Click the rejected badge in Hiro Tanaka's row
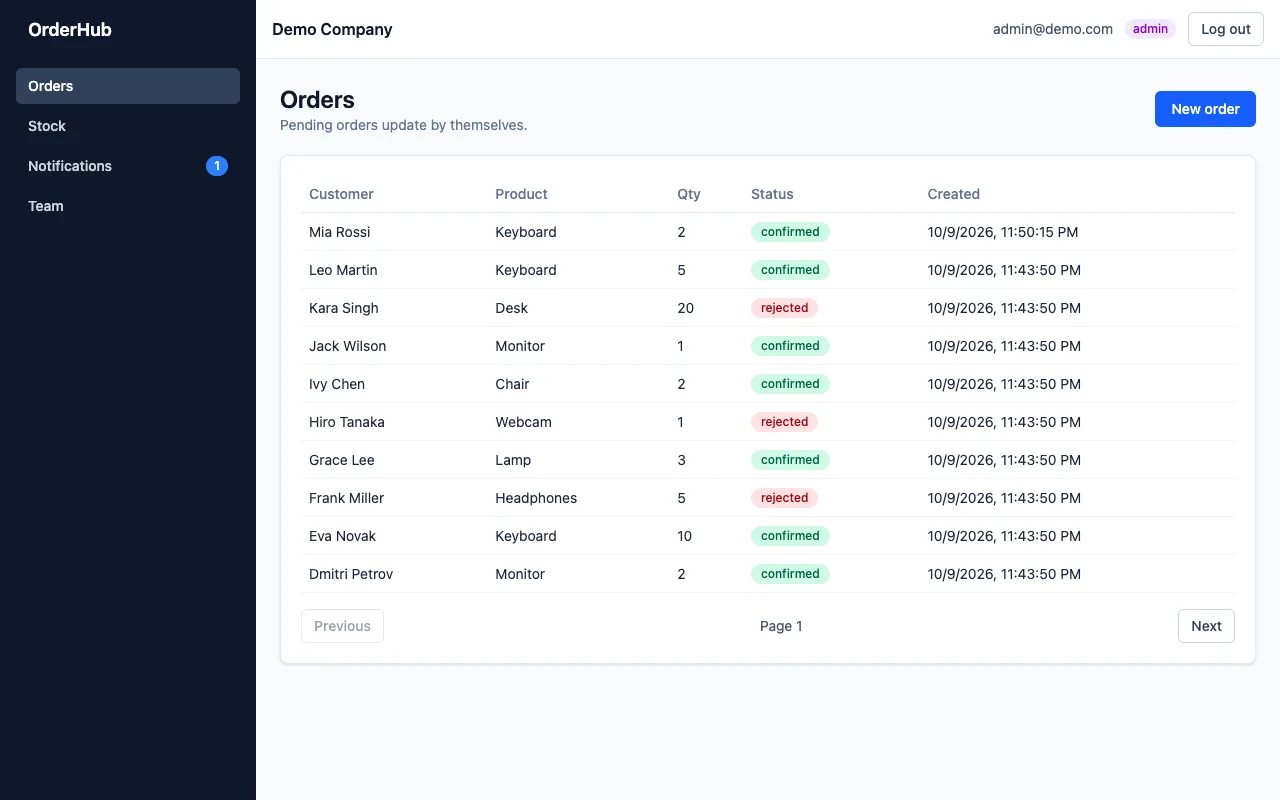This screenshot has width=1280, height=800. pos(784,422)
